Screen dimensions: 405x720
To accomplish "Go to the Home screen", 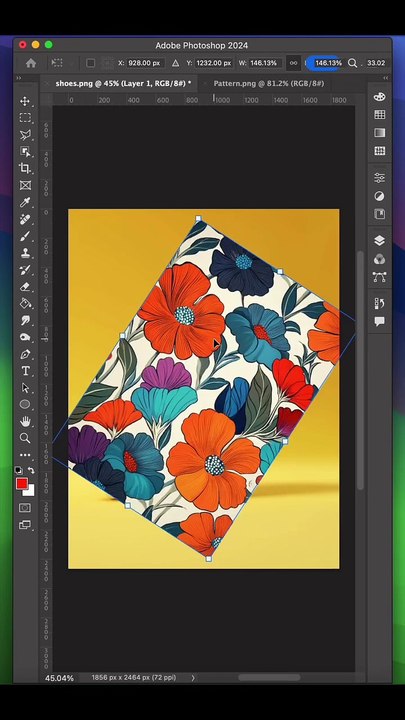I will tap(31, 63).
